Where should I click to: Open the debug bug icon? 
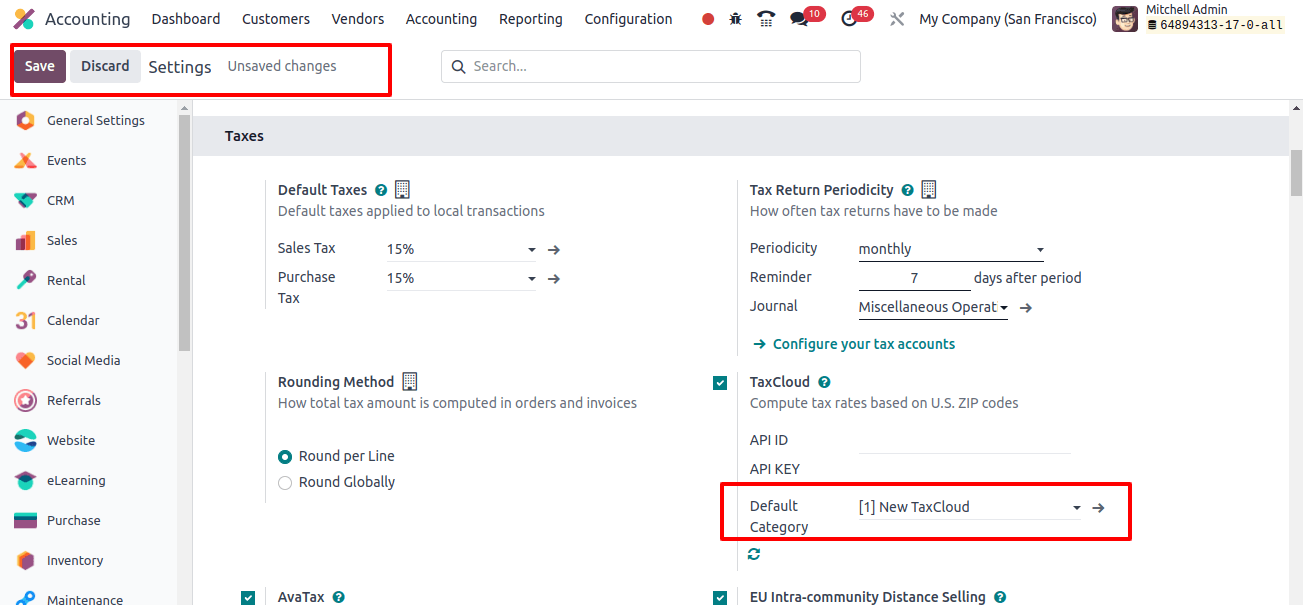point(736,19)
